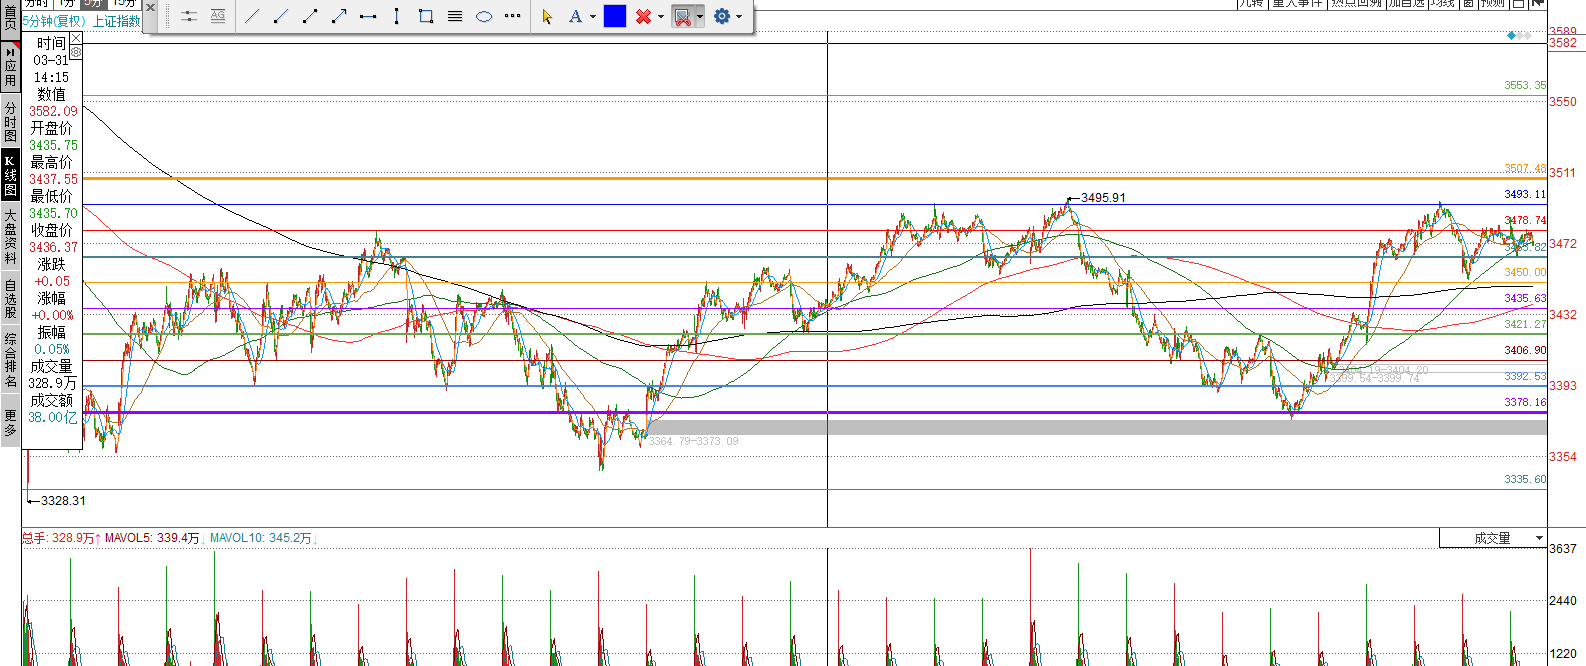Click the 3553.35 level label
Screen dimensions: 1586x666
1525,85
